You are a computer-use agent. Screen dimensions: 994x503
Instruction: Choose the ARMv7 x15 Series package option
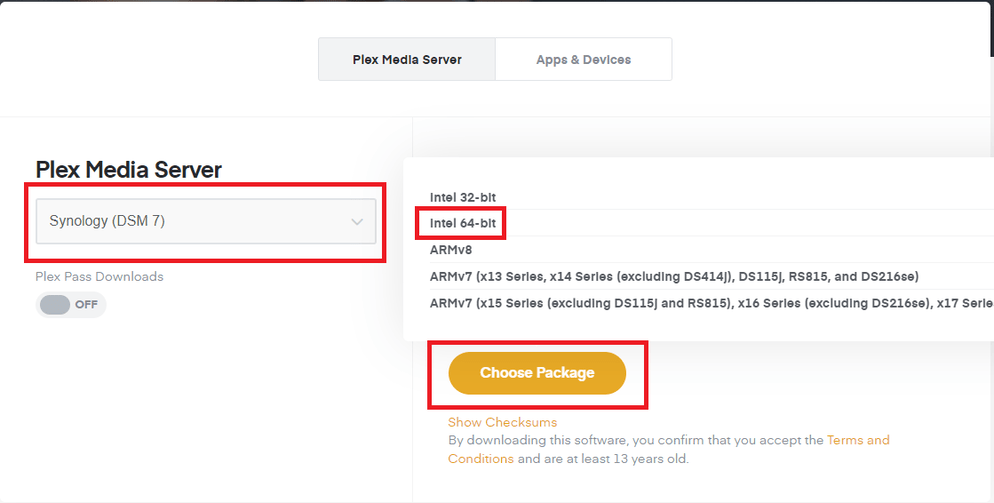coord(710,302)
